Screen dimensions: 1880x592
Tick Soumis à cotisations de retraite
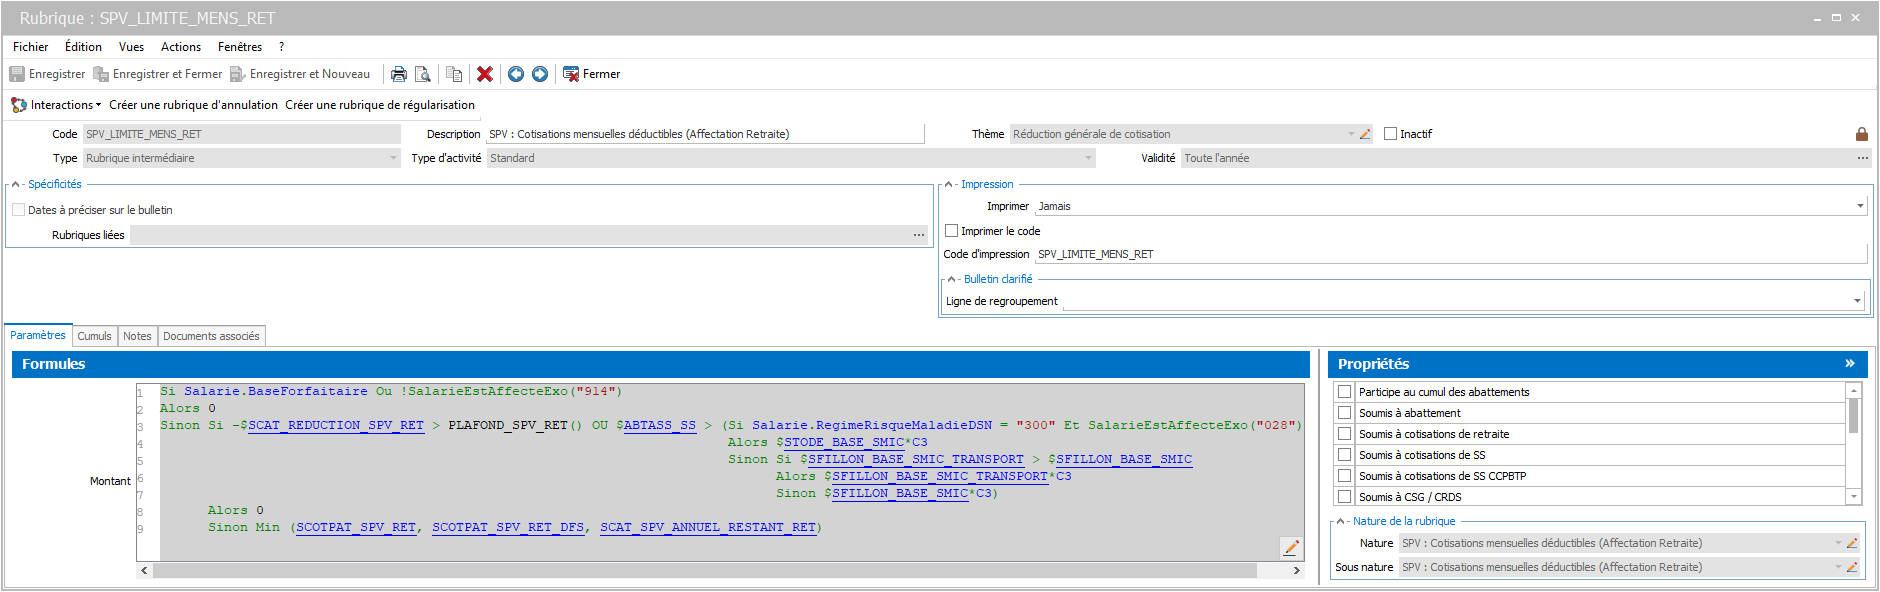pyautogui.click(x=1345, y=434)
